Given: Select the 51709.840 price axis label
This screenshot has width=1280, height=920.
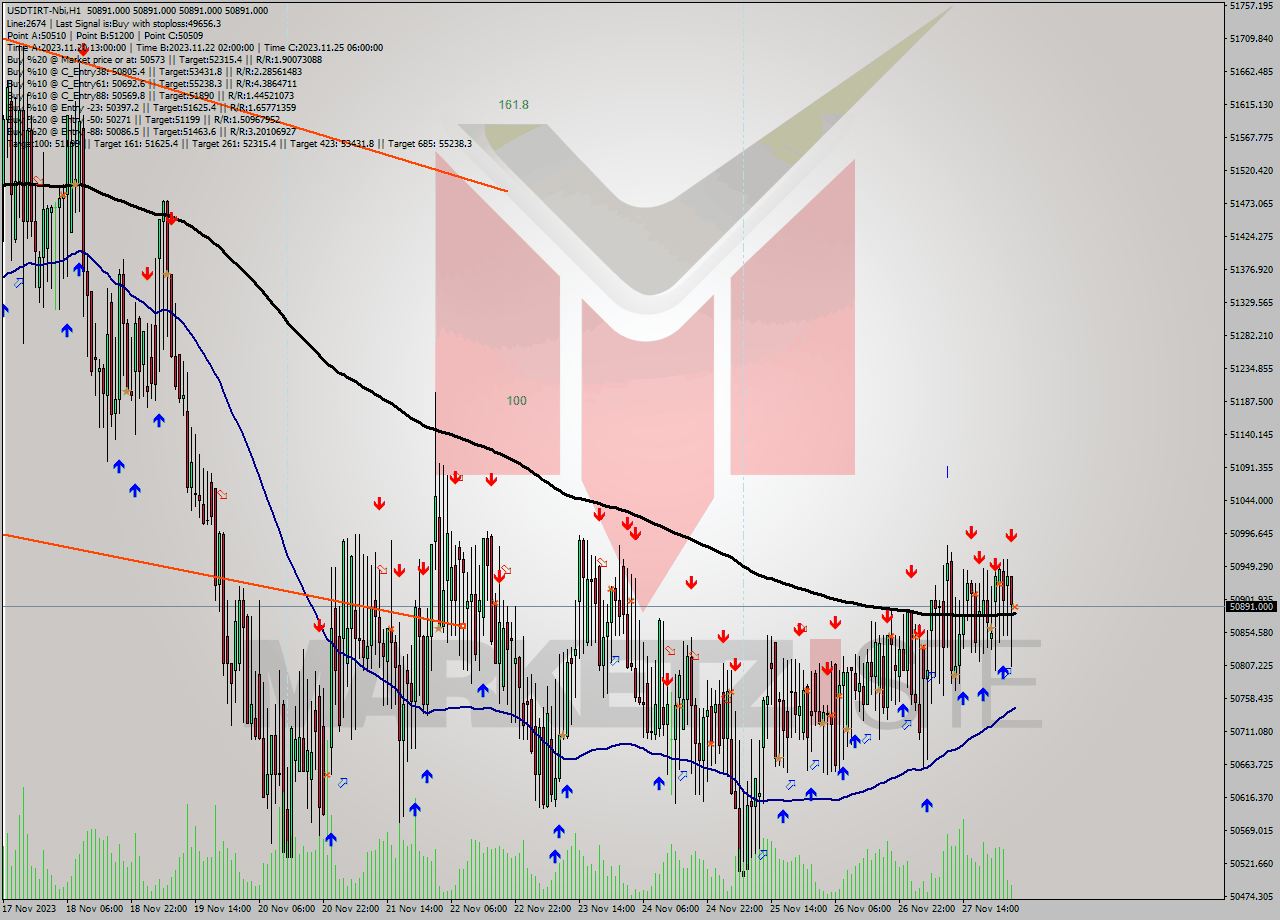Looking at the screenshot, I should (x=1251, y=38).
